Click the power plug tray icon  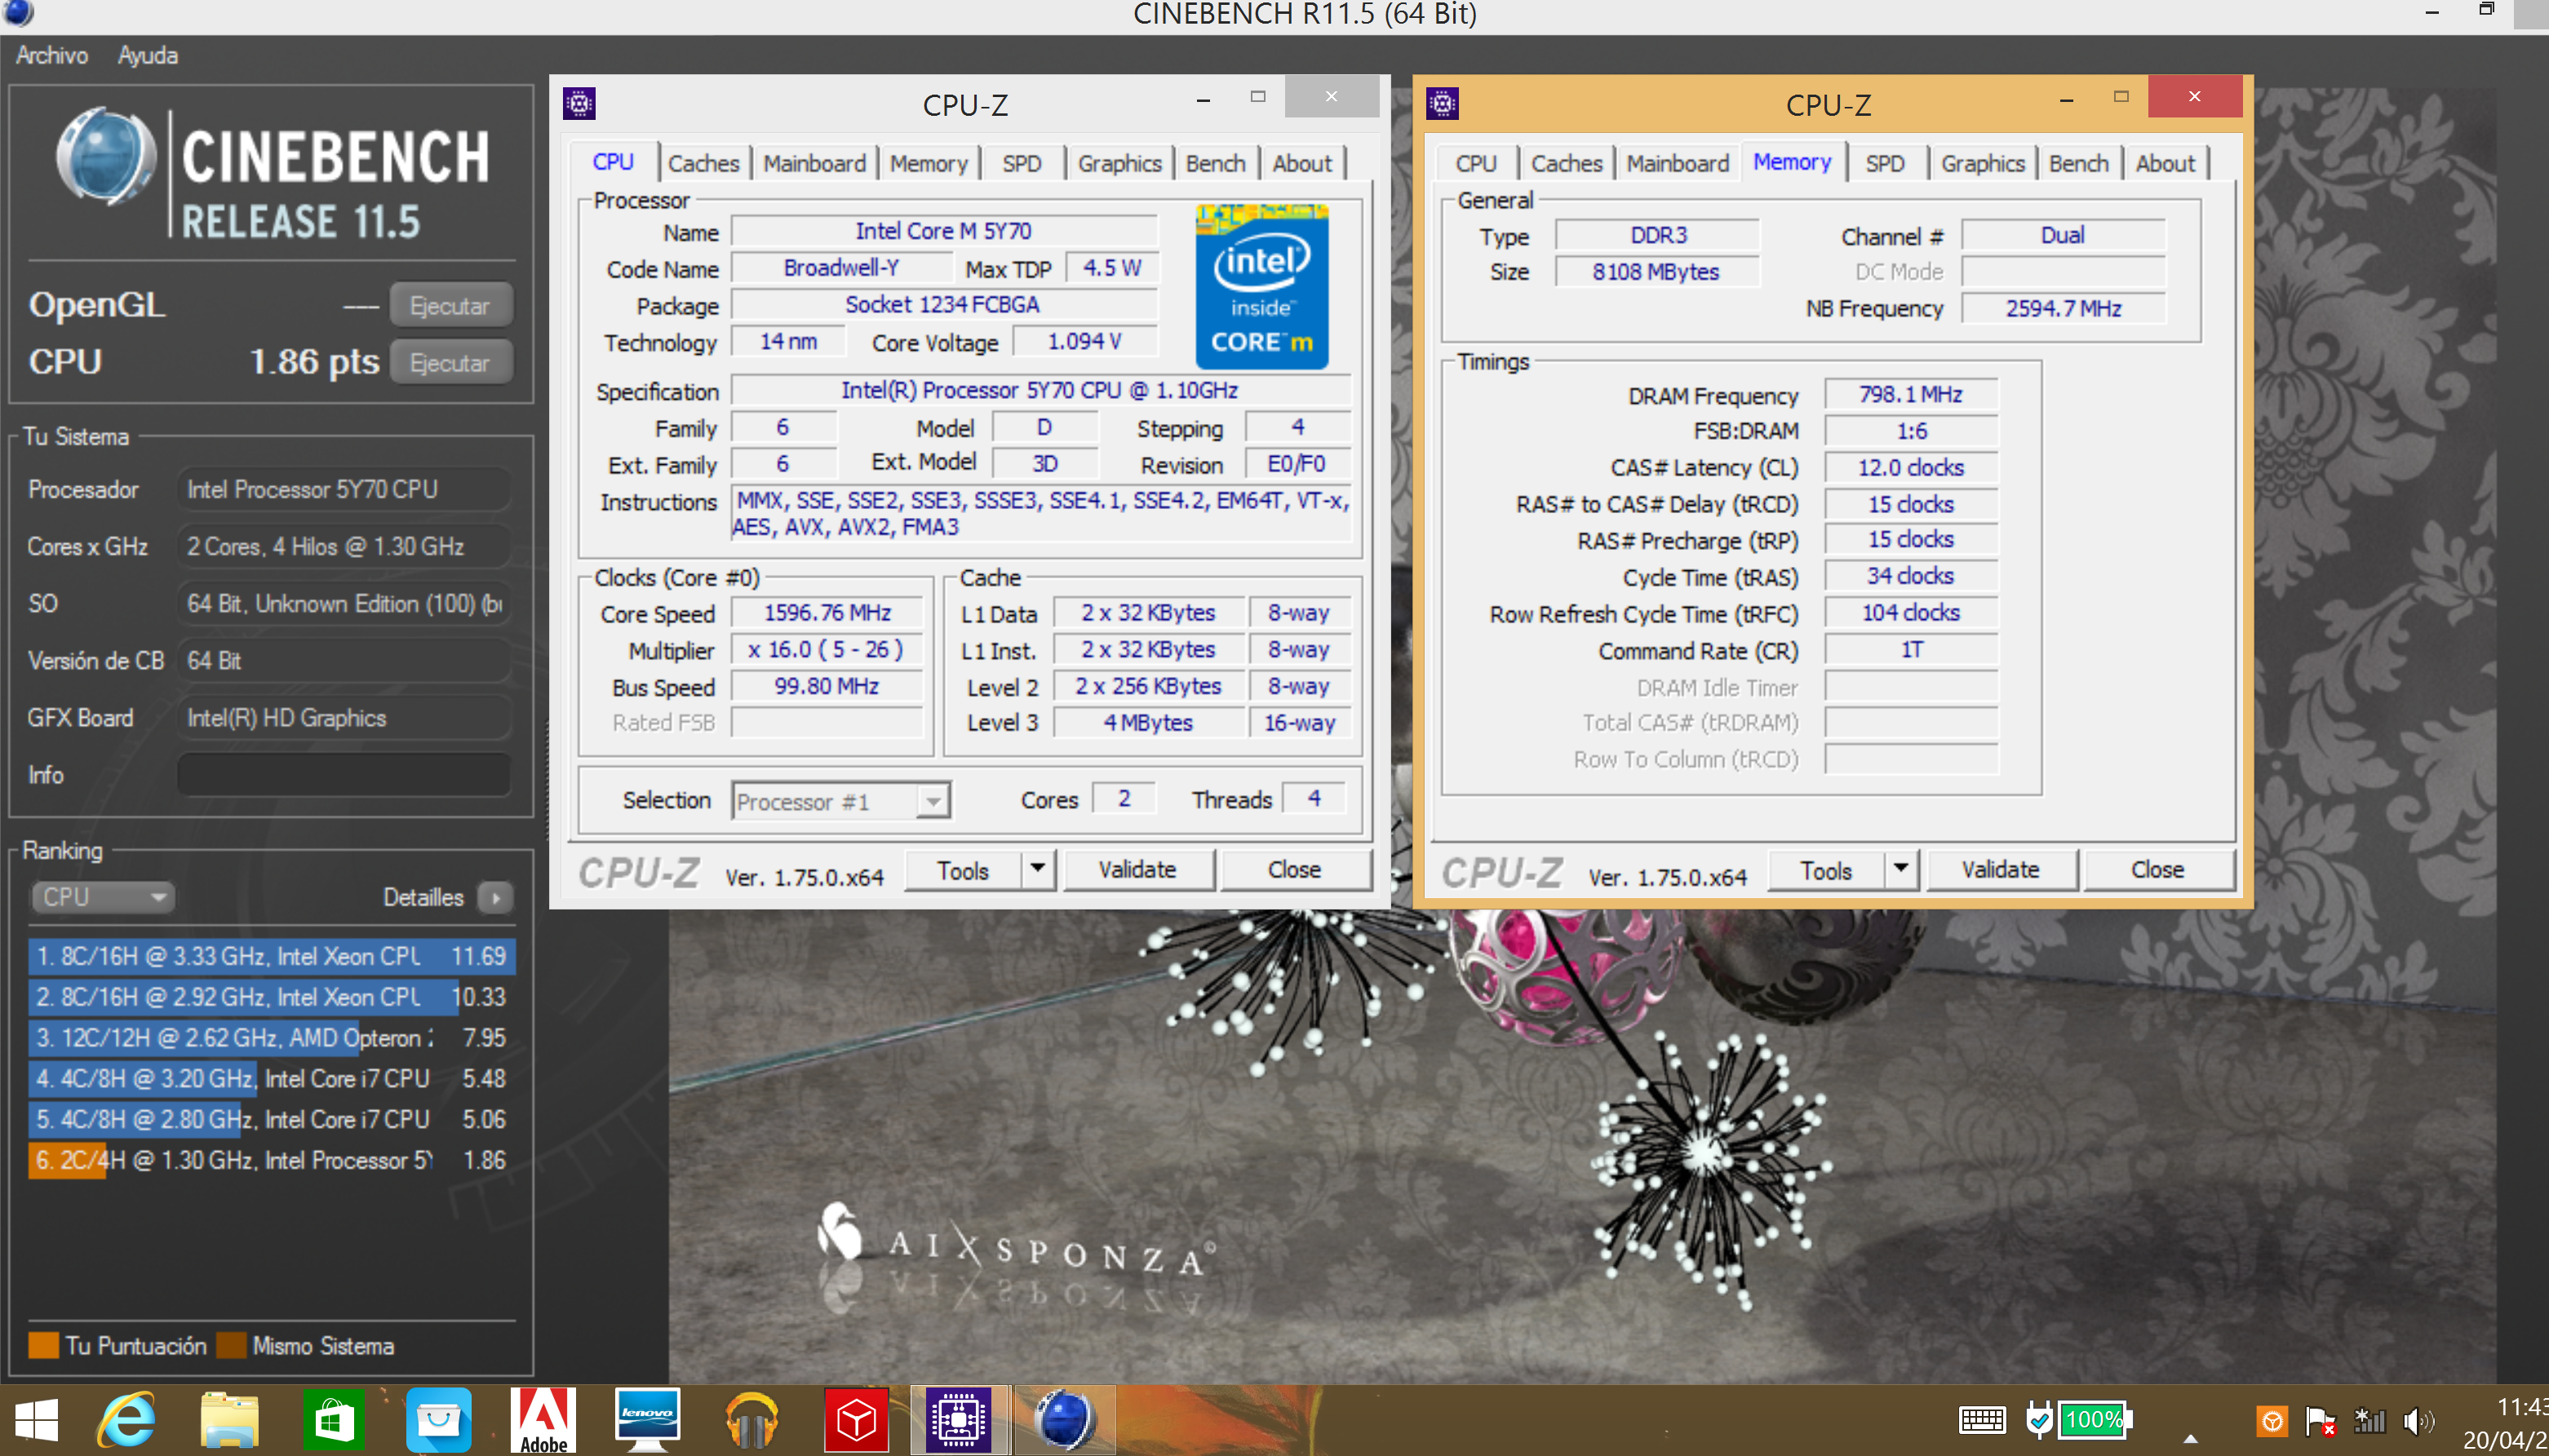tap(2038, 1420)
